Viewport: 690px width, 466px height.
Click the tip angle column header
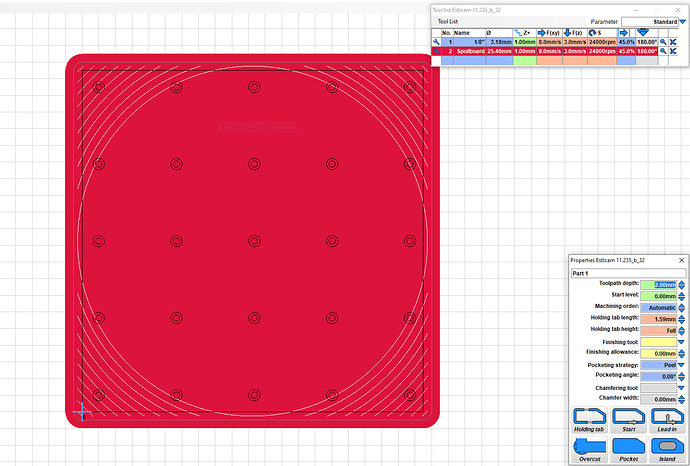pos(647,33)
